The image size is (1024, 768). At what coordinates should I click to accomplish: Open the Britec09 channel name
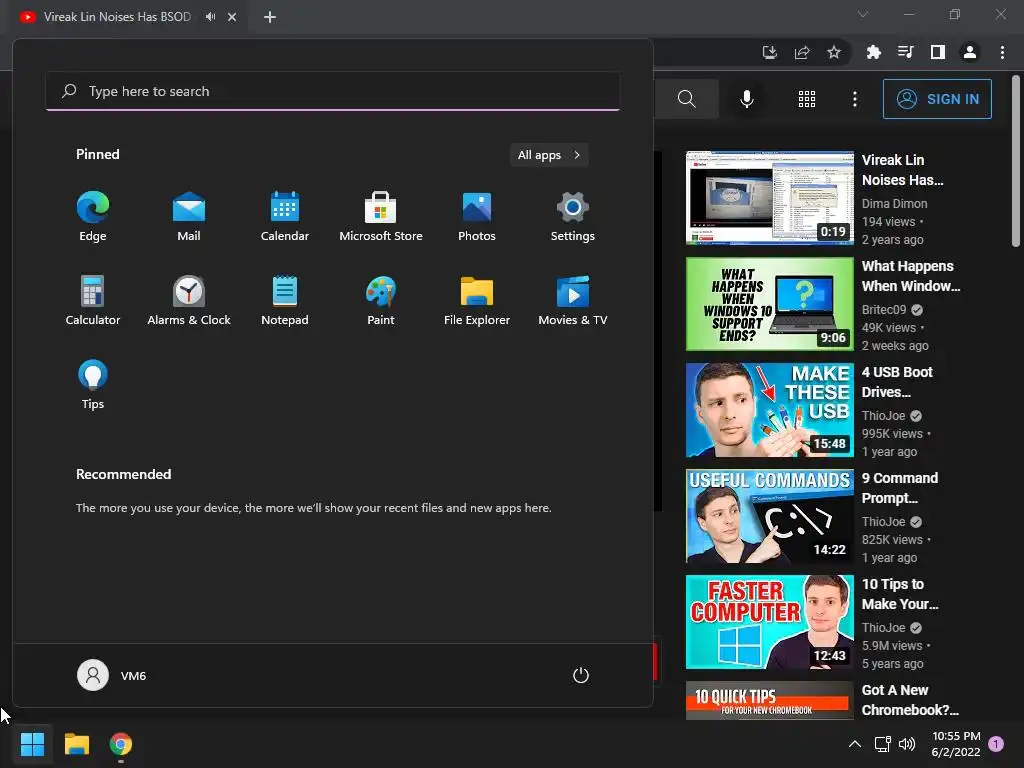[884, 310]
